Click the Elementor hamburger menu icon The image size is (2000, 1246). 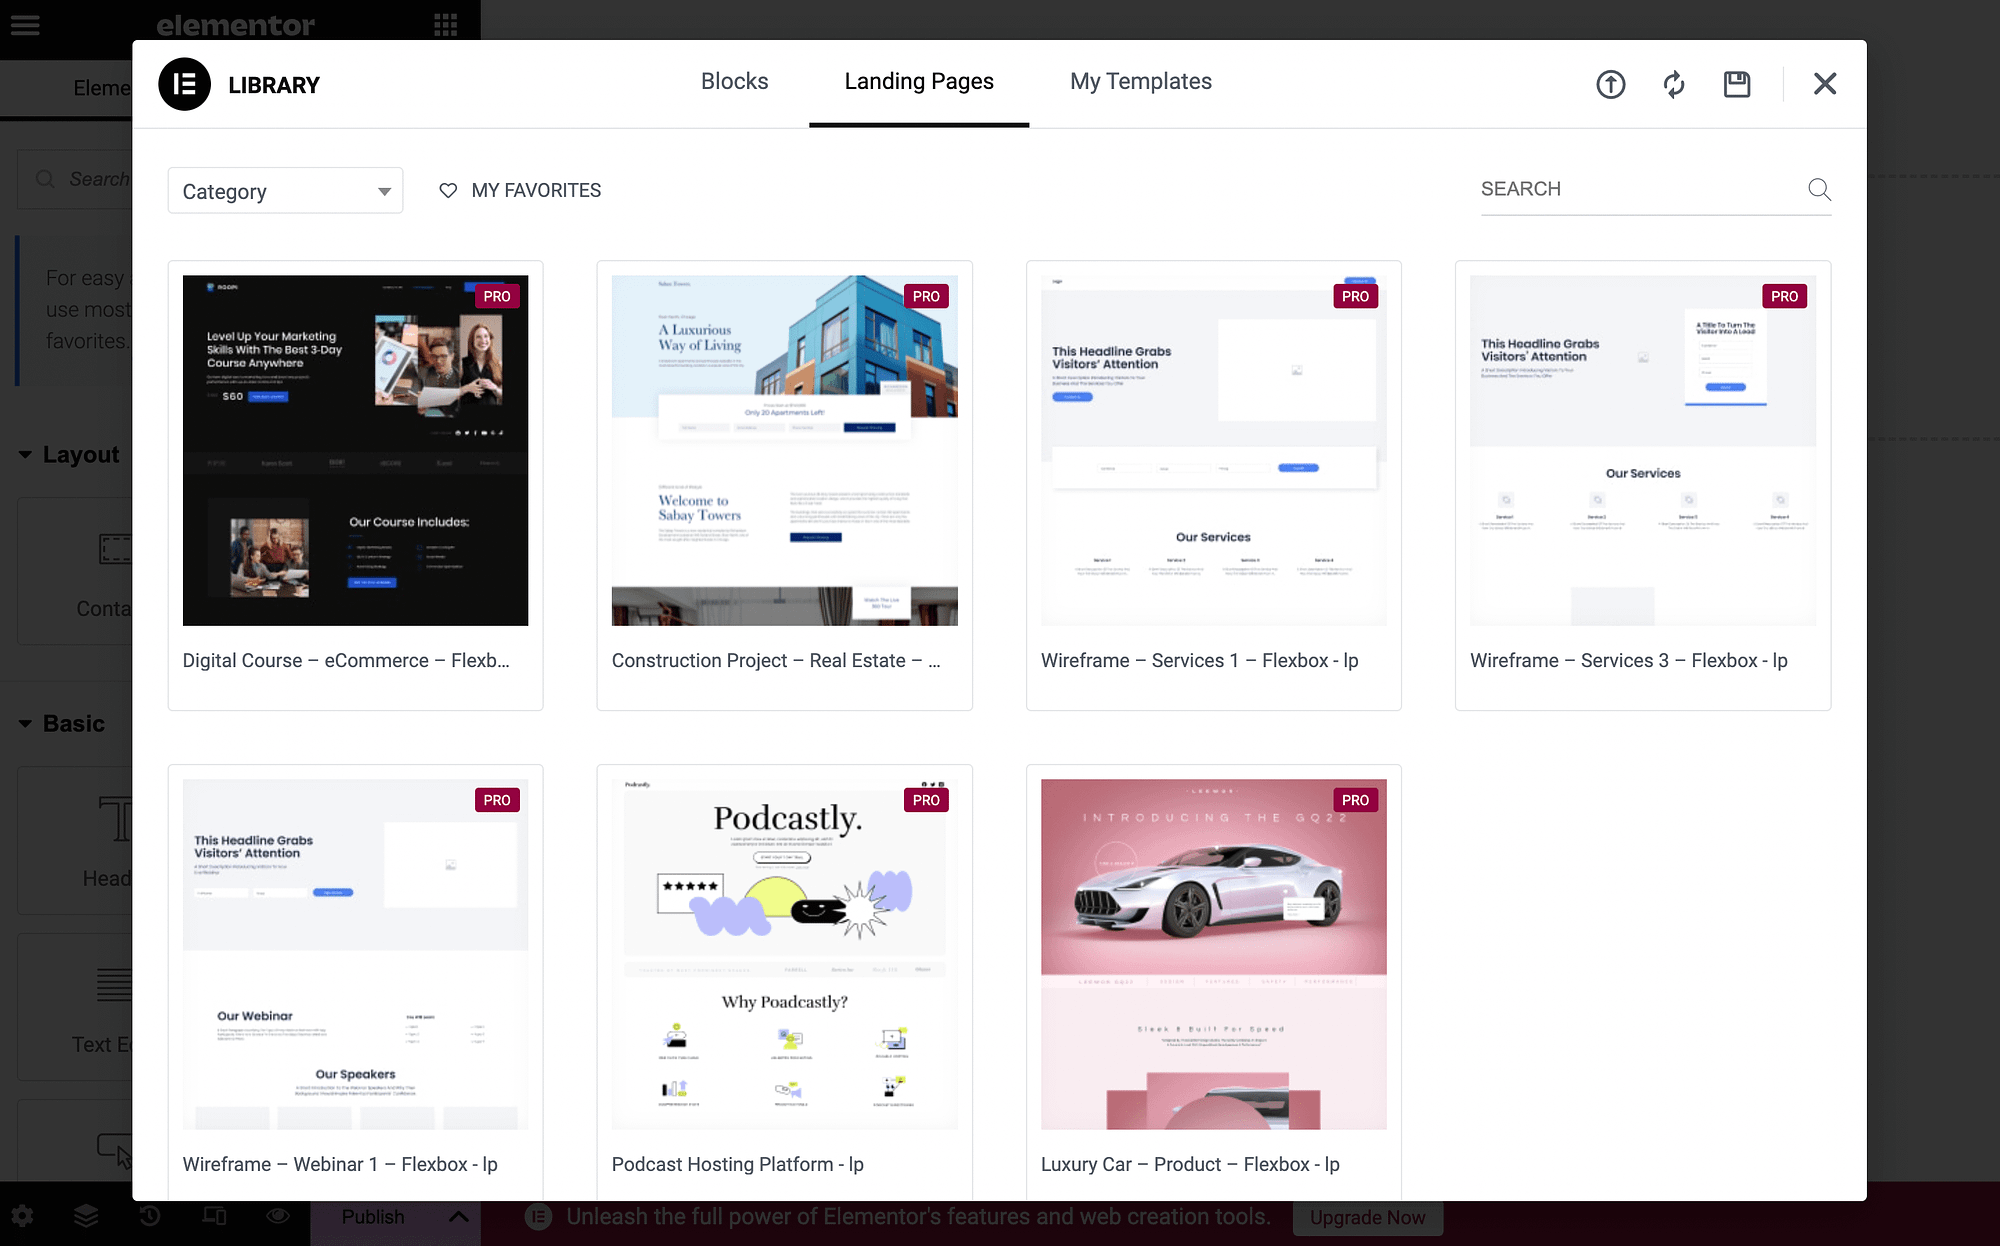[24, 24]
